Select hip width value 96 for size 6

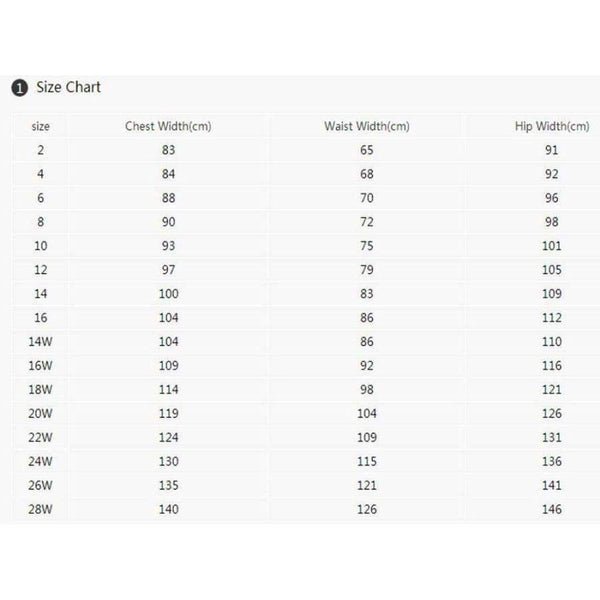(551, 198)
